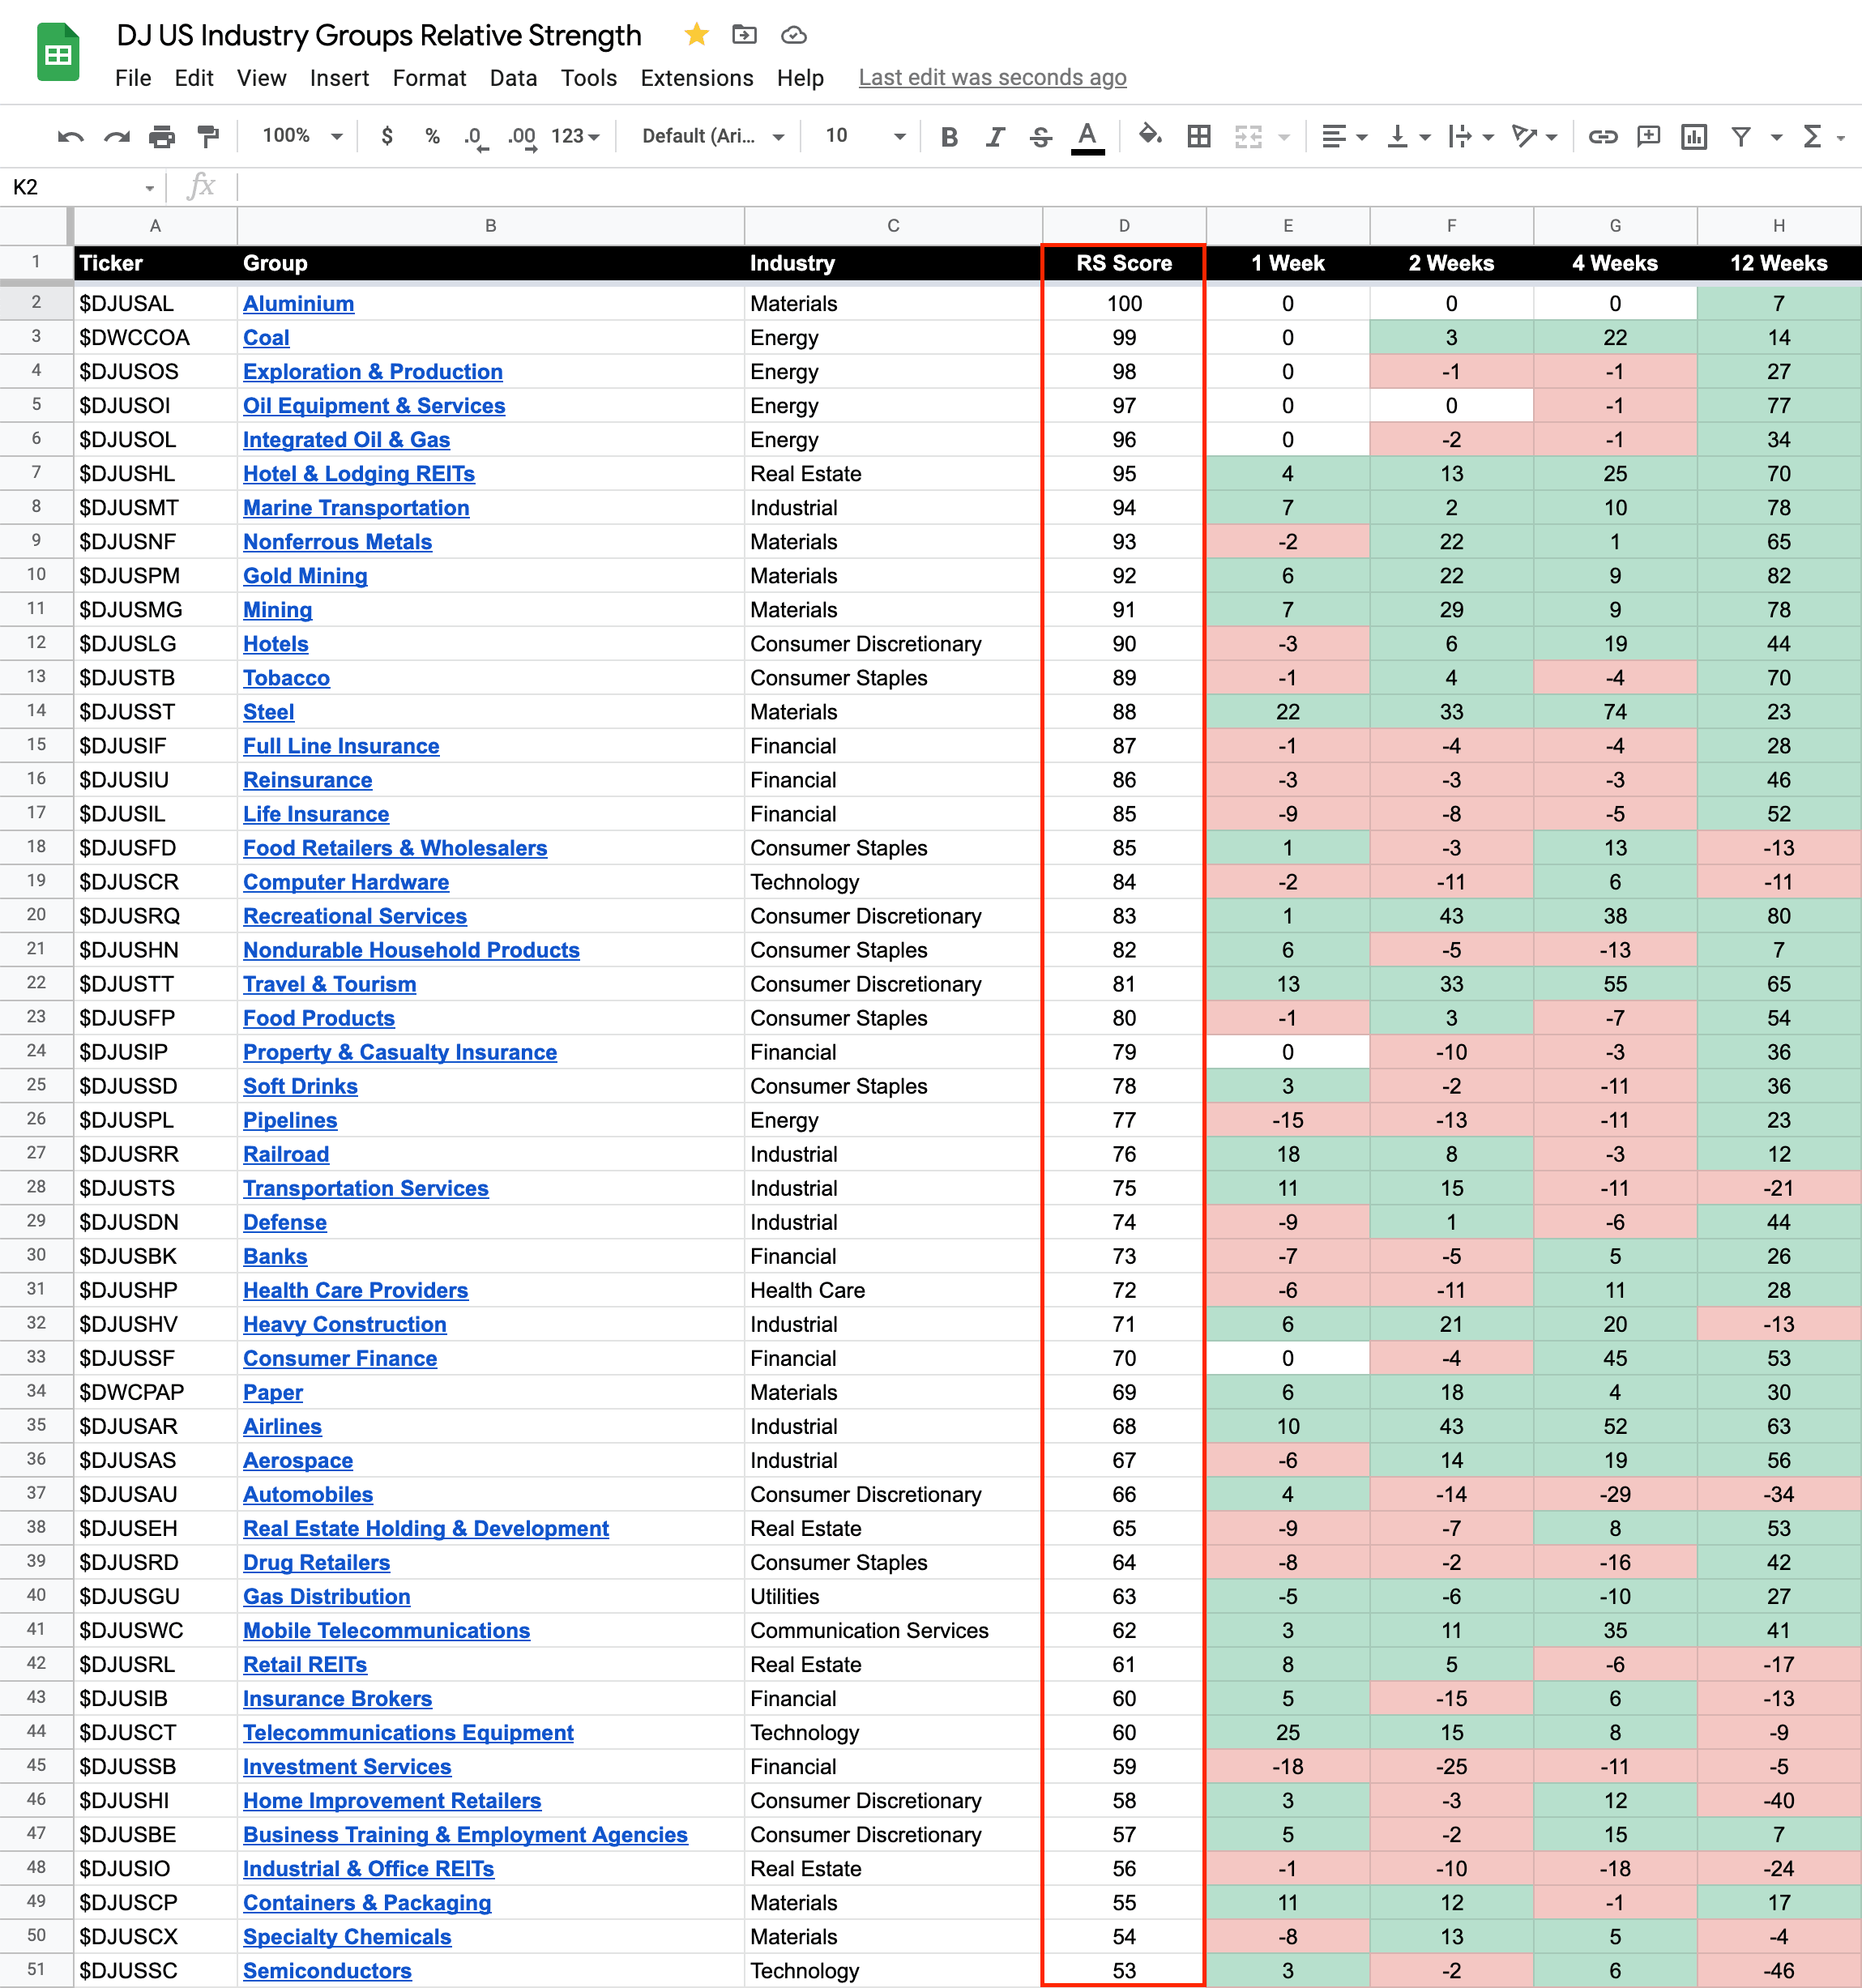This screenshot has width=1862, height=1988.
Task: Click the Insert comment icon
Action: (1648, 136)
